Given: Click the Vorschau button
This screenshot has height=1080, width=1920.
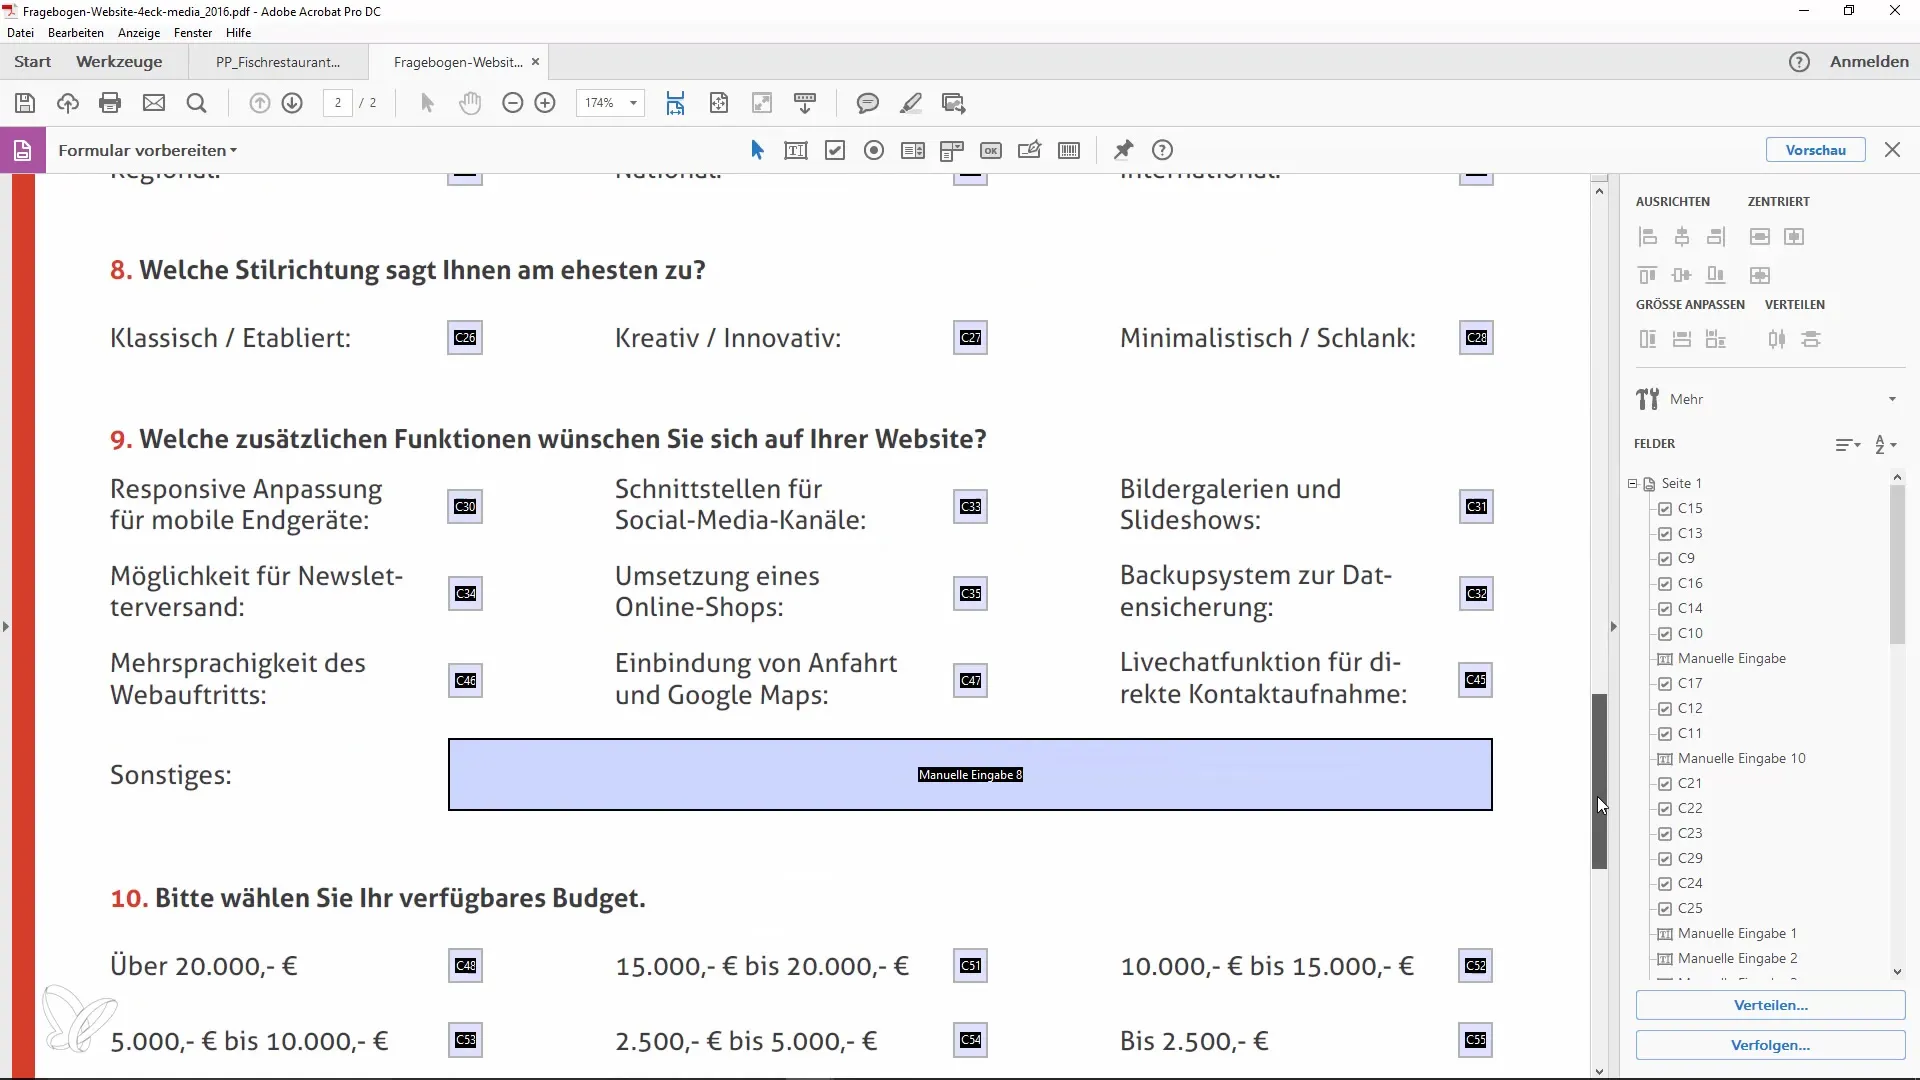Looking at the screenshot, I should click(x=1815, y=150).
